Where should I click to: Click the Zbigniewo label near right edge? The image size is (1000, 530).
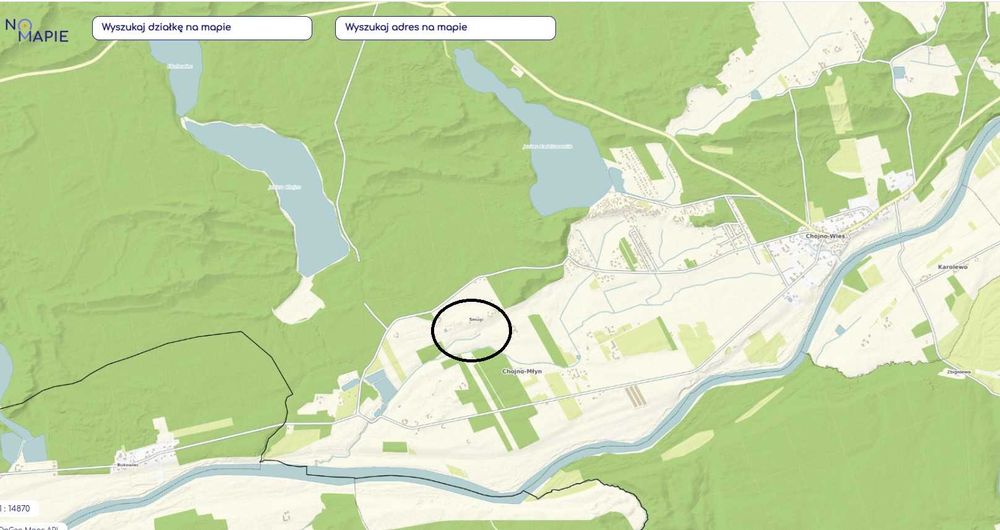[957, 371]
